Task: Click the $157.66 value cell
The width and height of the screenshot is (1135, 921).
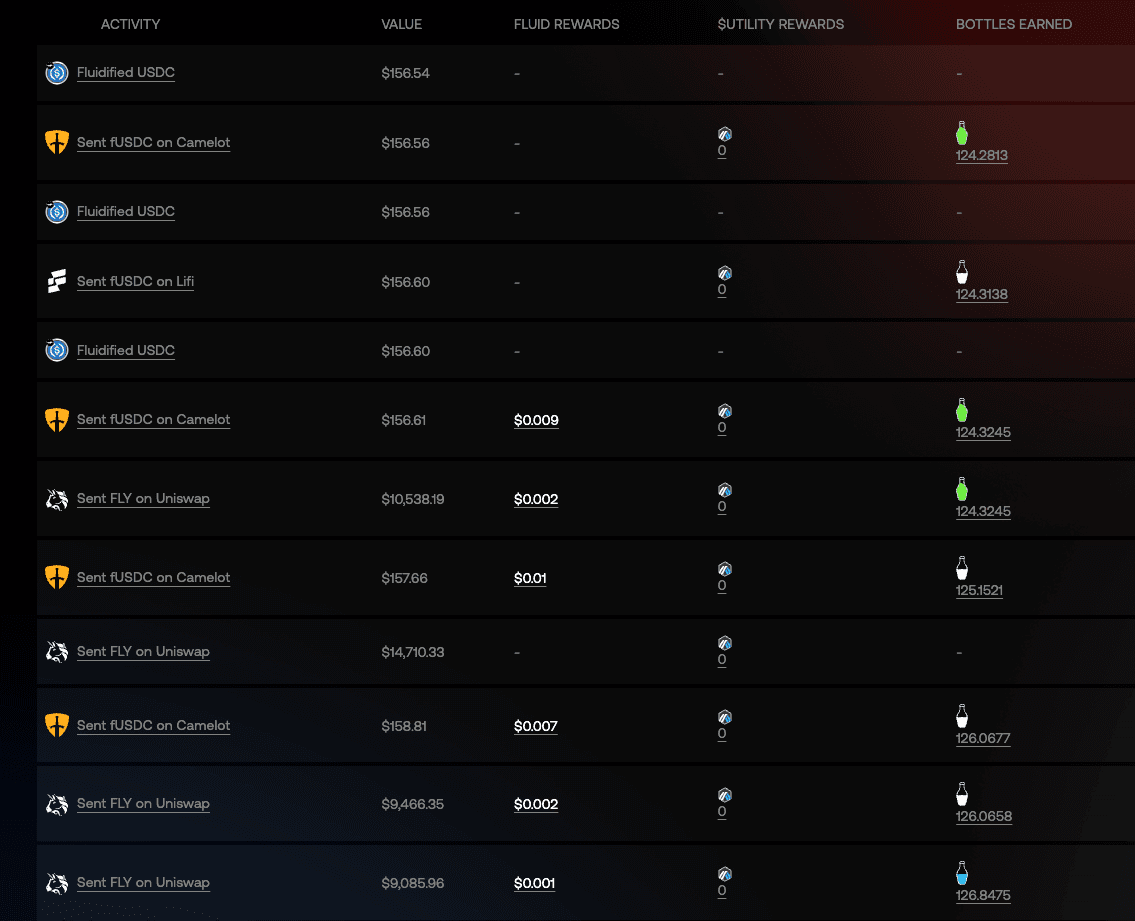Action: pyautogui.click(x=405, y=579)
